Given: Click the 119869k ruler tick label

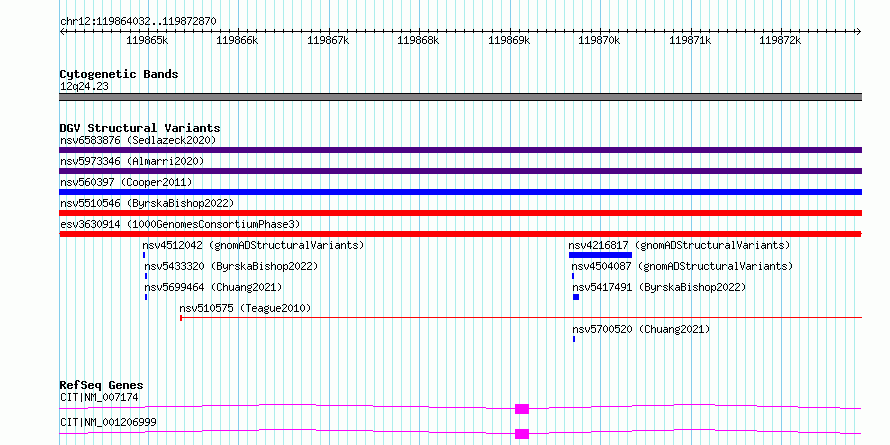Looking at the screenshot, I should (x=510, y=40).
